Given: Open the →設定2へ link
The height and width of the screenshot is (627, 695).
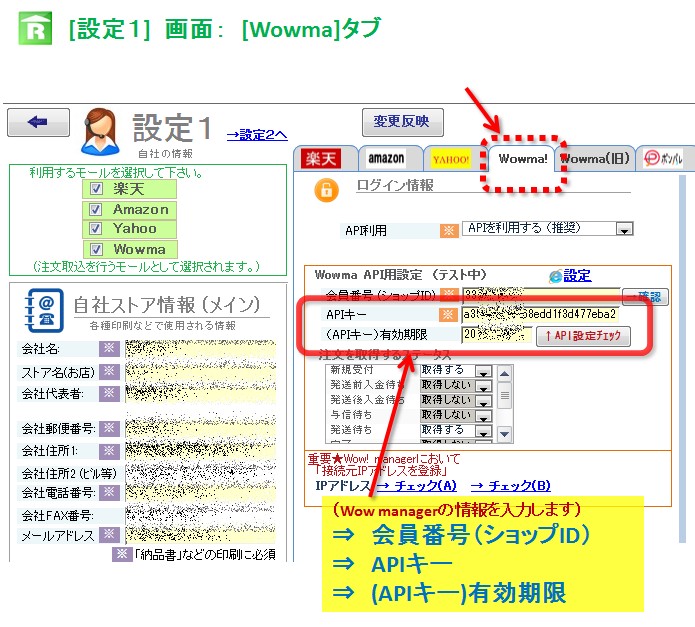Looking at the screenshot, I should (x=257, y=135).
